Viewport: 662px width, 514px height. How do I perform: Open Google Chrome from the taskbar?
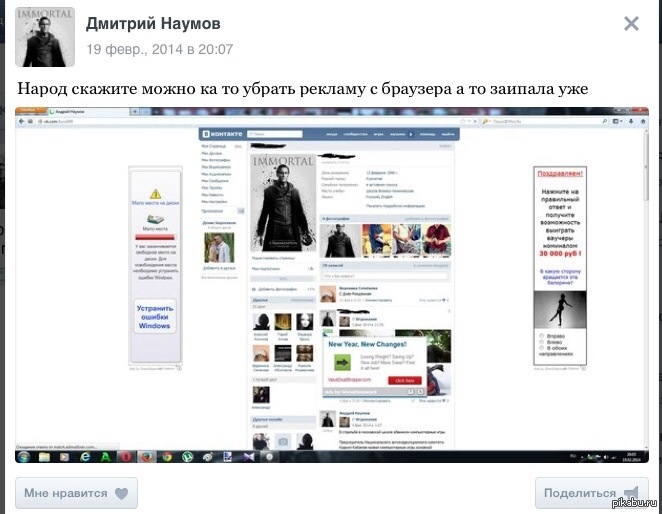pyautogui.click(x=167, y=456)
